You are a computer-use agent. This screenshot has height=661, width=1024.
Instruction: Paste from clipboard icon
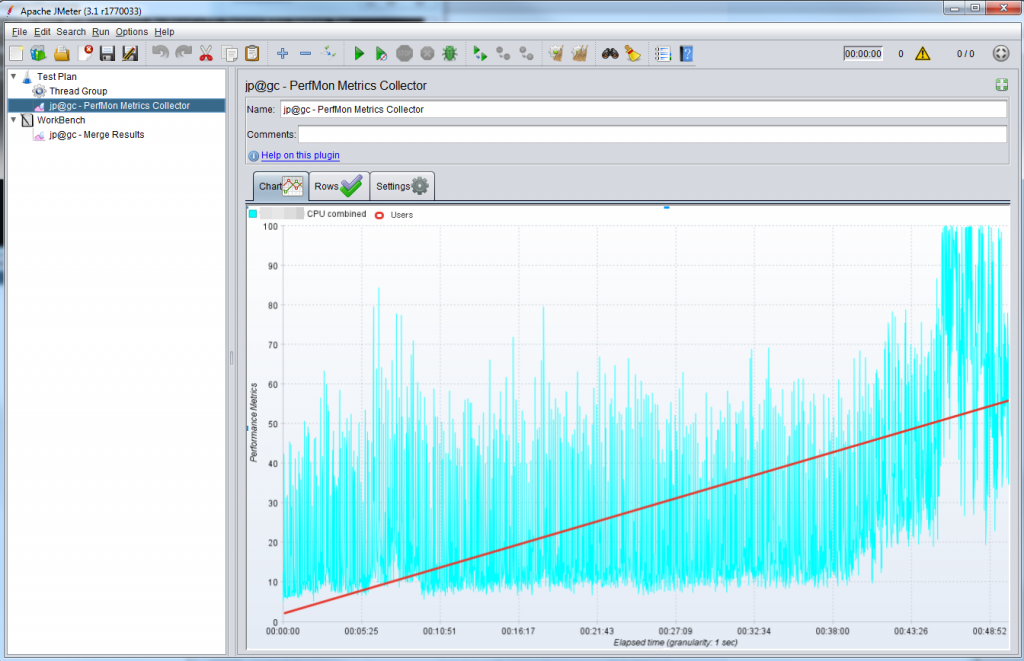[252, 54]
